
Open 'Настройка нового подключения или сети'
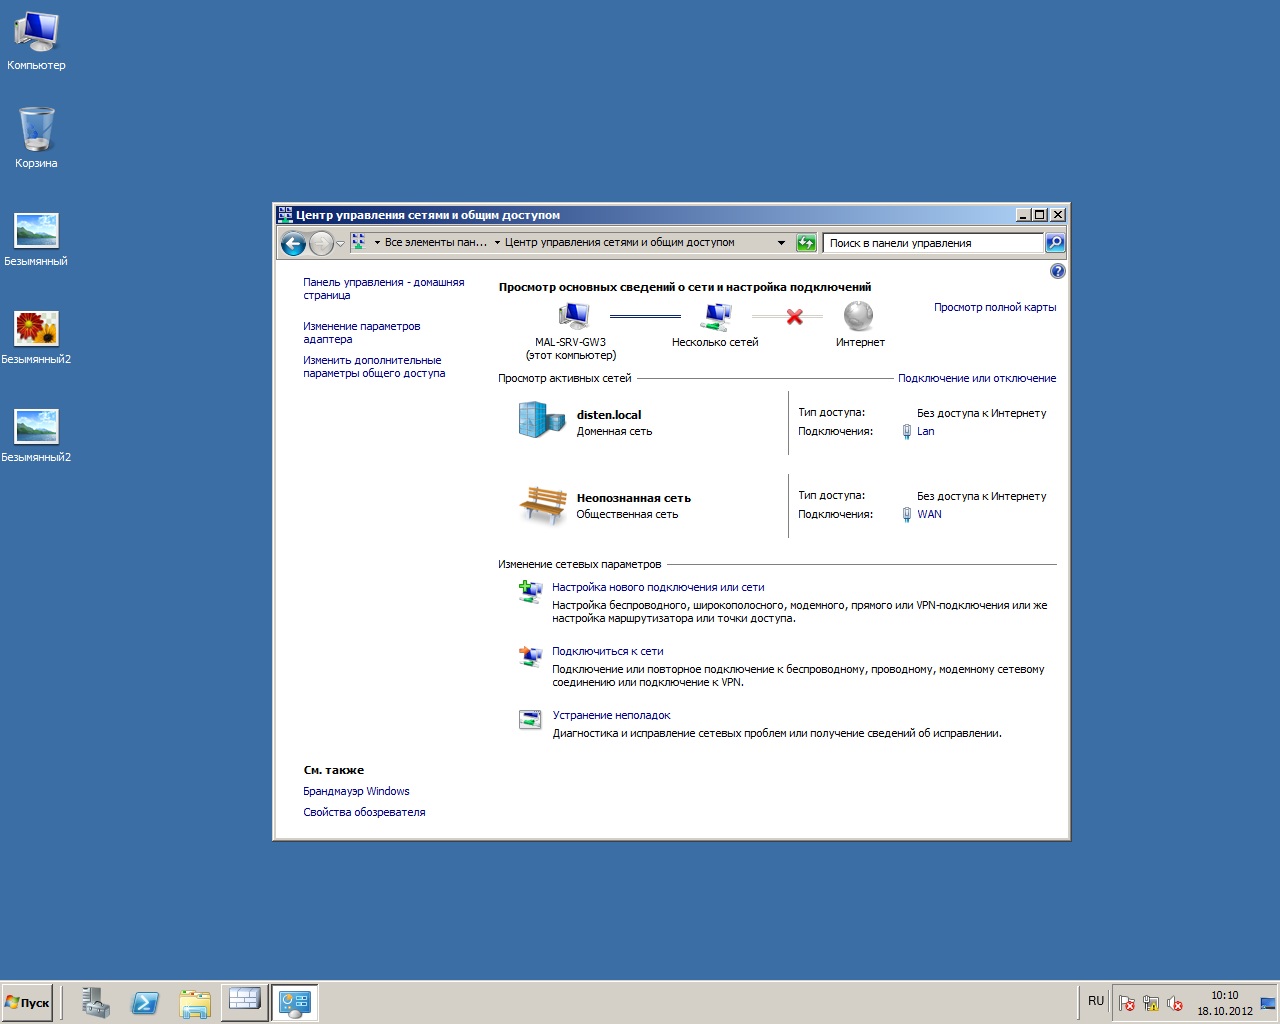coord(658,588)
